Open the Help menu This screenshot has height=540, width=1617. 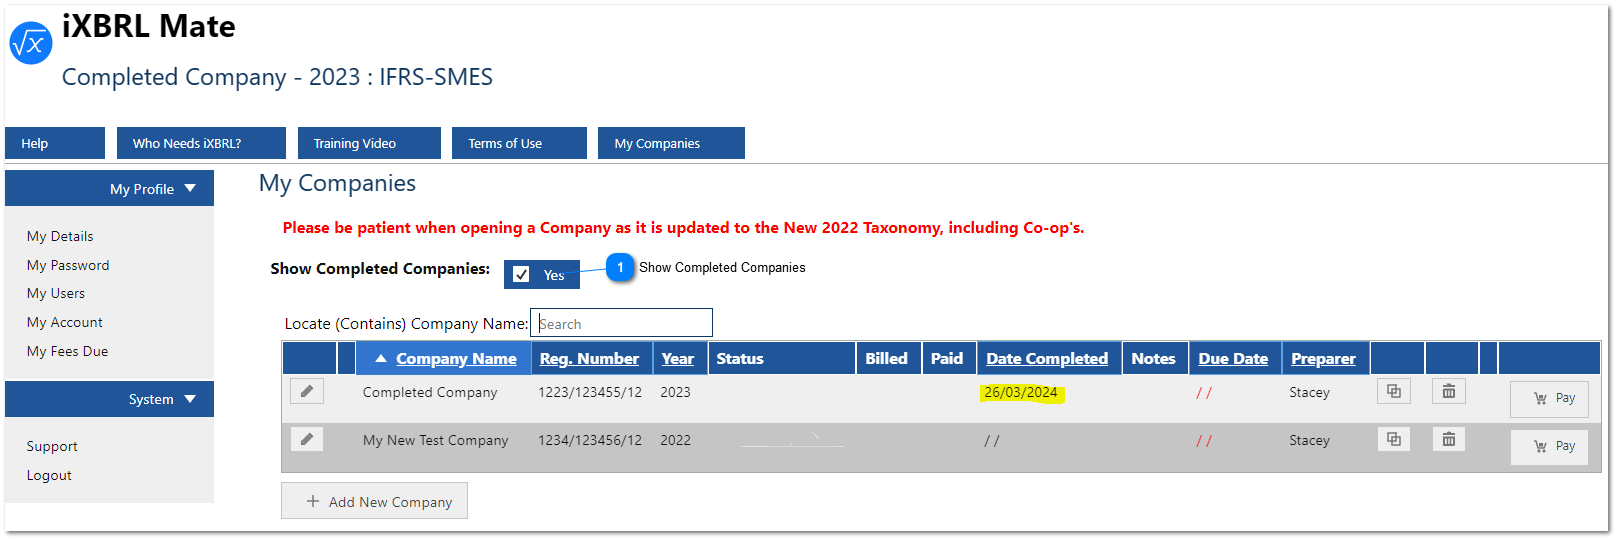point(55,143)
